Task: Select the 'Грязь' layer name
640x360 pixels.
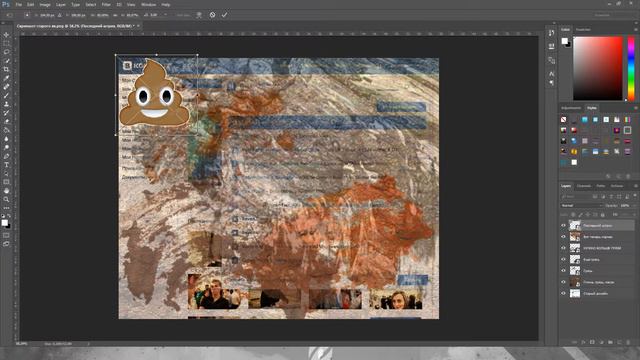Action: [x=588, y=271]
